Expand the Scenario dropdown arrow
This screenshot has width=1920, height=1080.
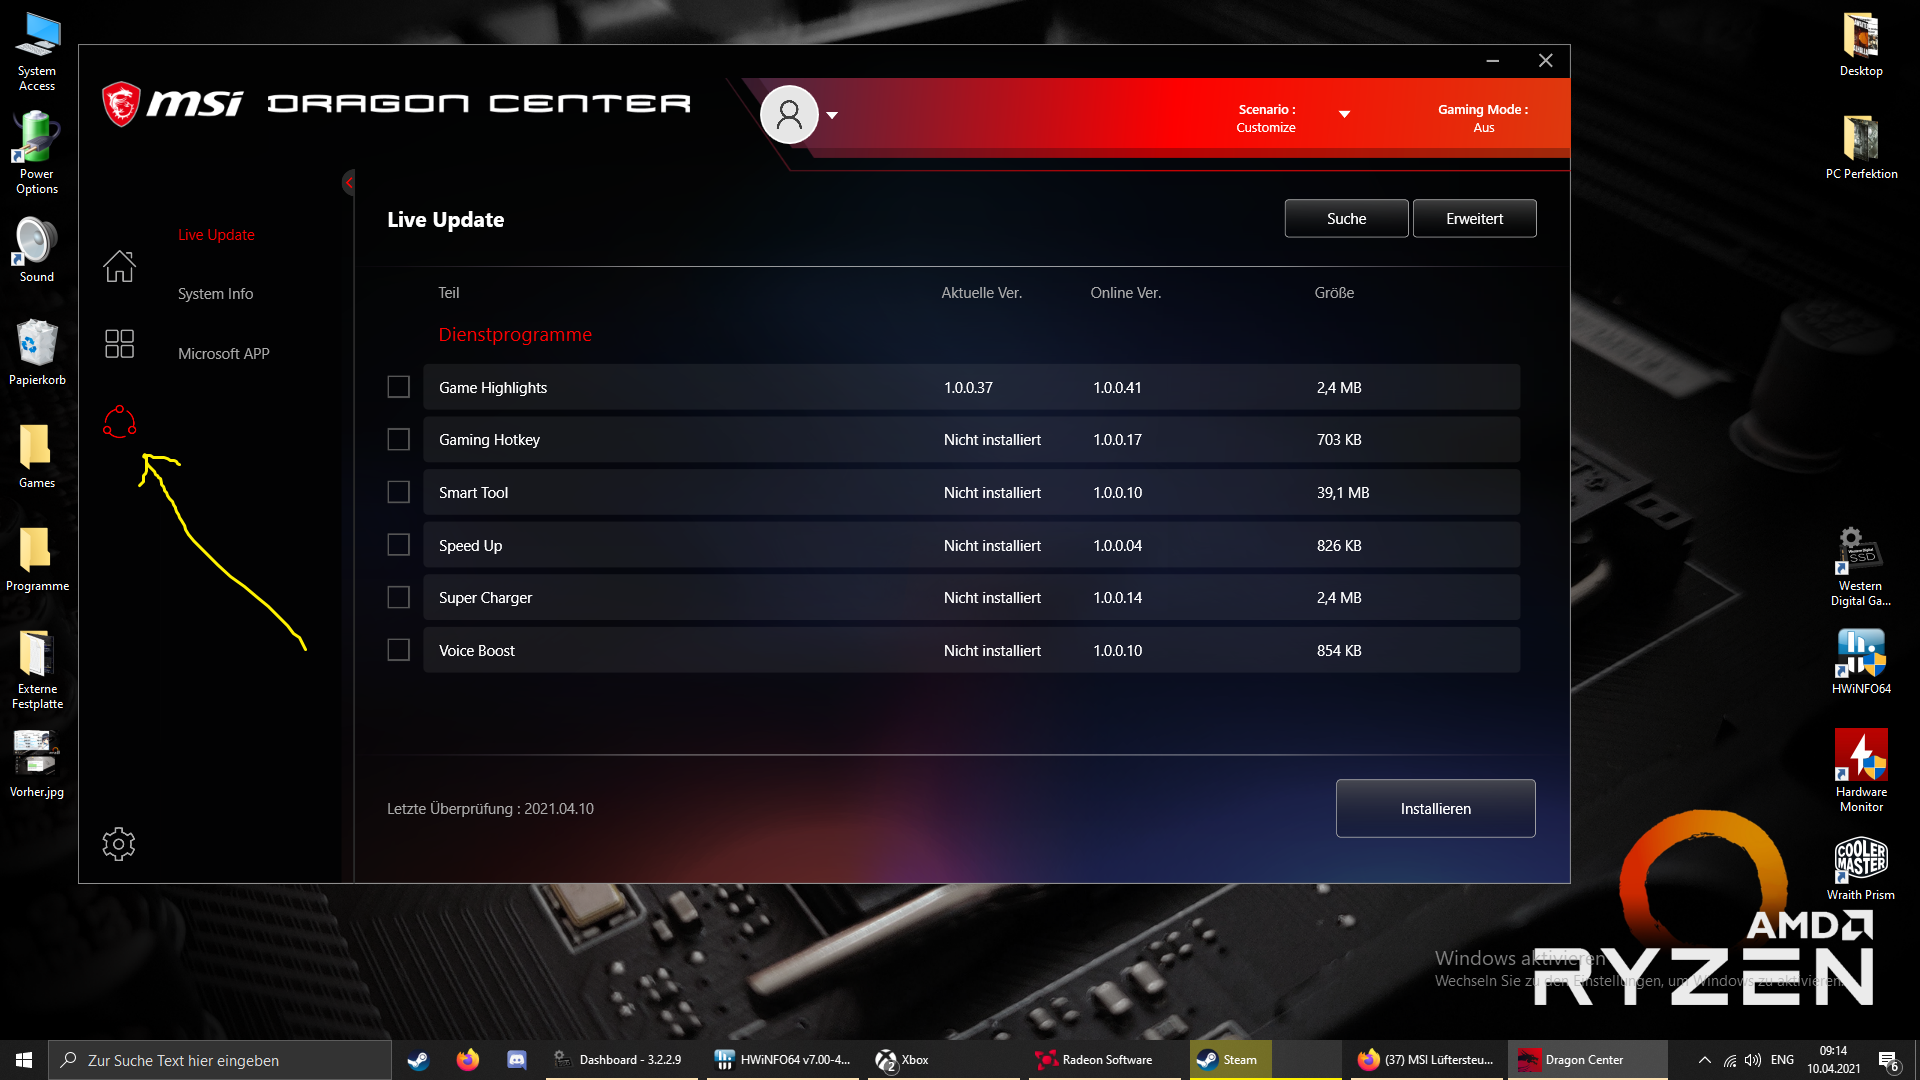tap(1344, 115)
